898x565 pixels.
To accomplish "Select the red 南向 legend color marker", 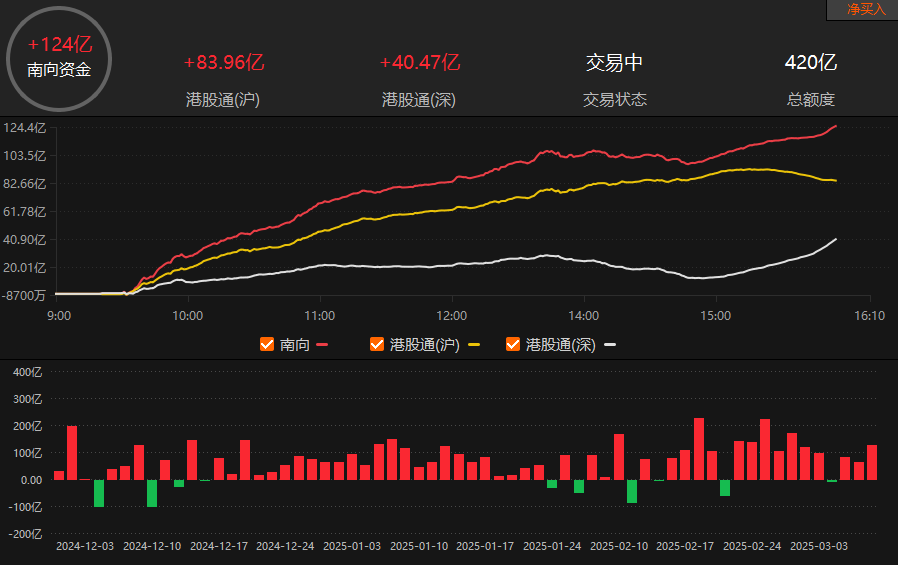I will (x=322, y=345).
